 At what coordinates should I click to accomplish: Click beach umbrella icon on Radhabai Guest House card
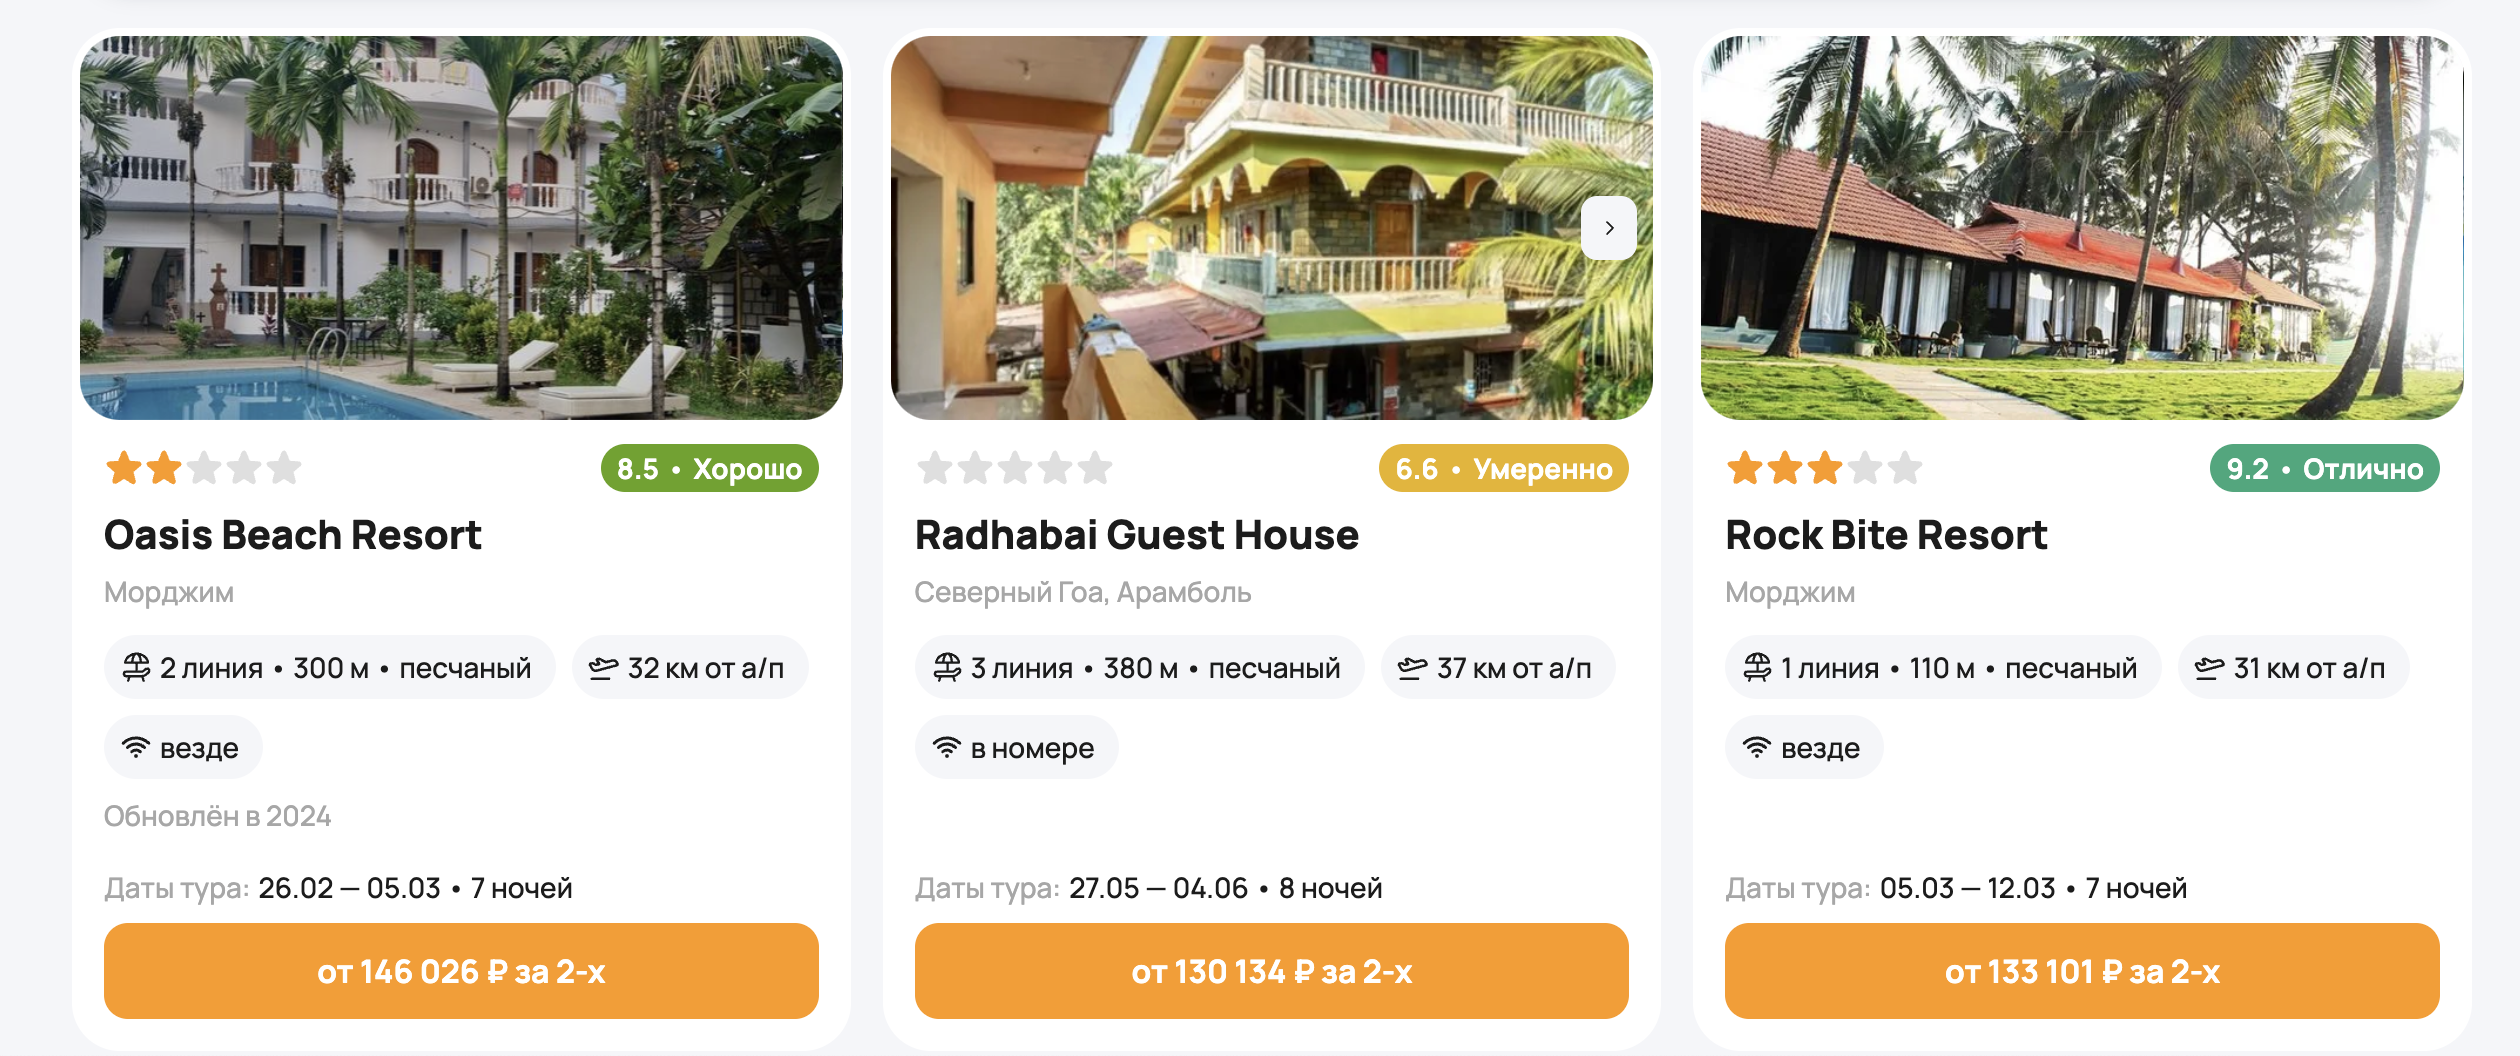coord(946,667)
